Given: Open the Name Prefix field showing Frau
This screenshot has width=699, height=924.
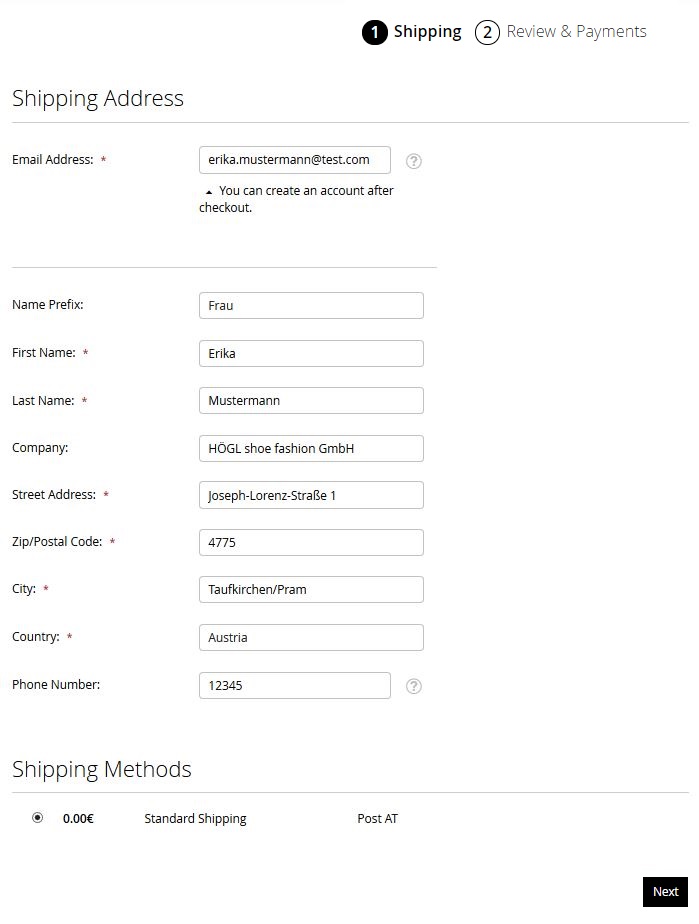Looking at the screenshot, I should (311, 306).
